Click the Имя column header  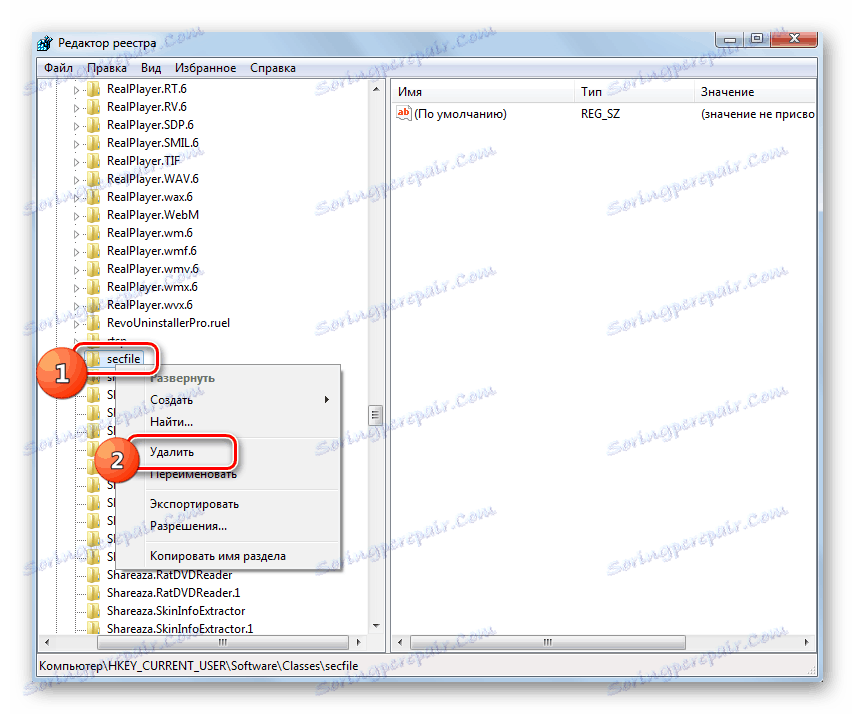tap(483, 92)
